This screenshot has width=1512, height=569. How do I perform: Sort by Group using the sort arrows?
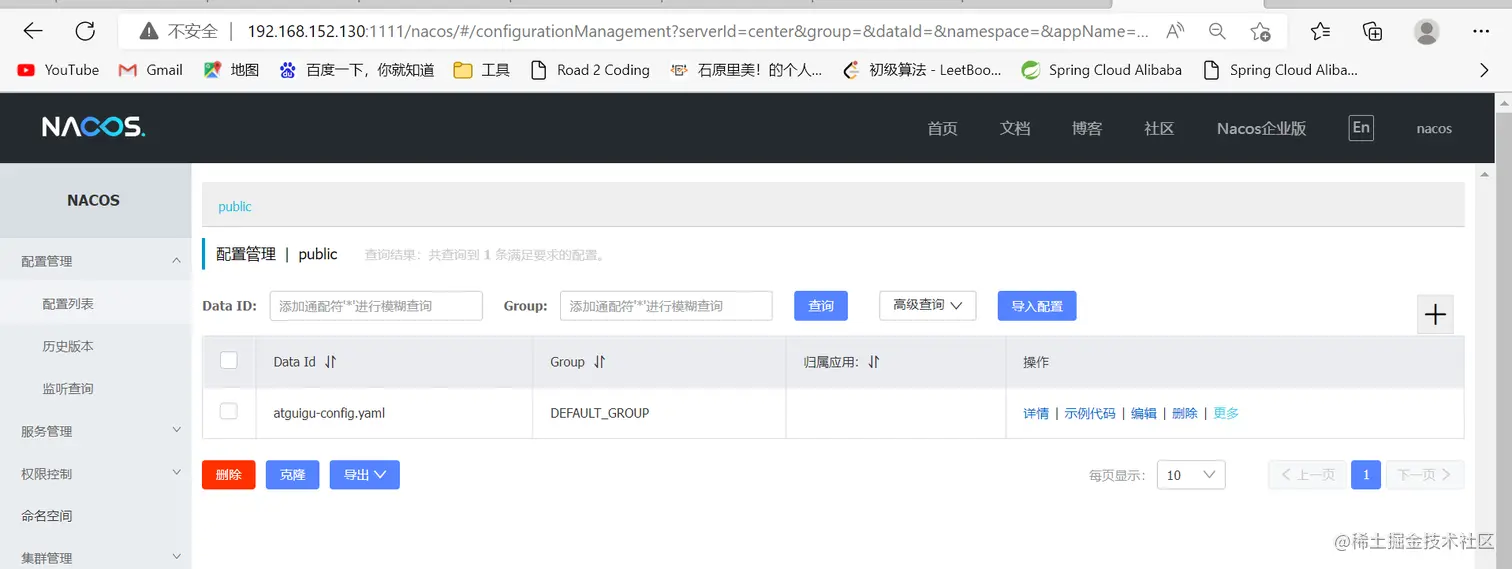[599, 362]
